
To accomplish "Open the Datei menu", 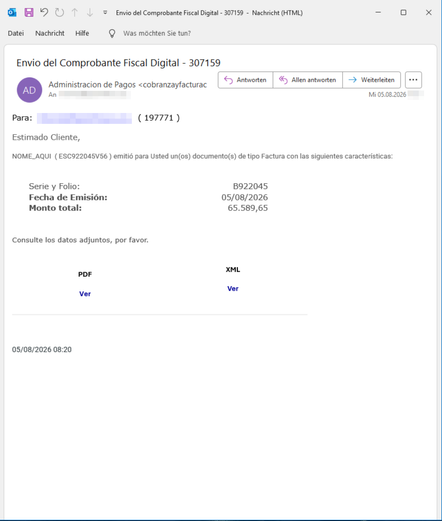I will (16, 33).
